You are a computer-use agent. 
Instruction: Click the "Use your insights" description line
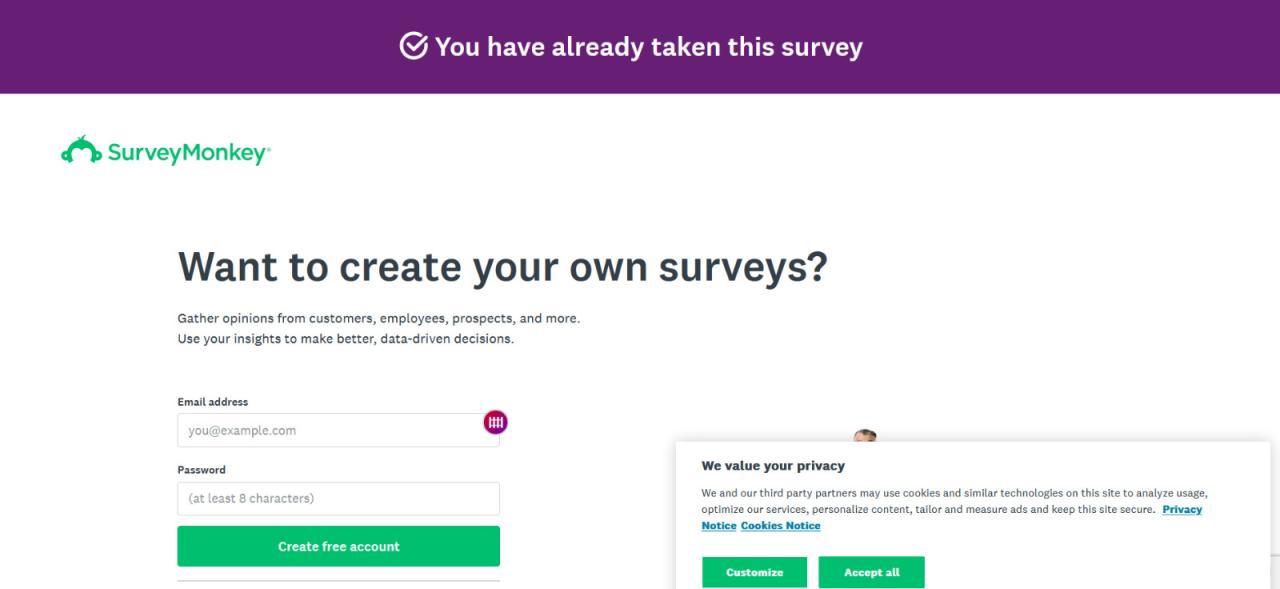[345, 339]
